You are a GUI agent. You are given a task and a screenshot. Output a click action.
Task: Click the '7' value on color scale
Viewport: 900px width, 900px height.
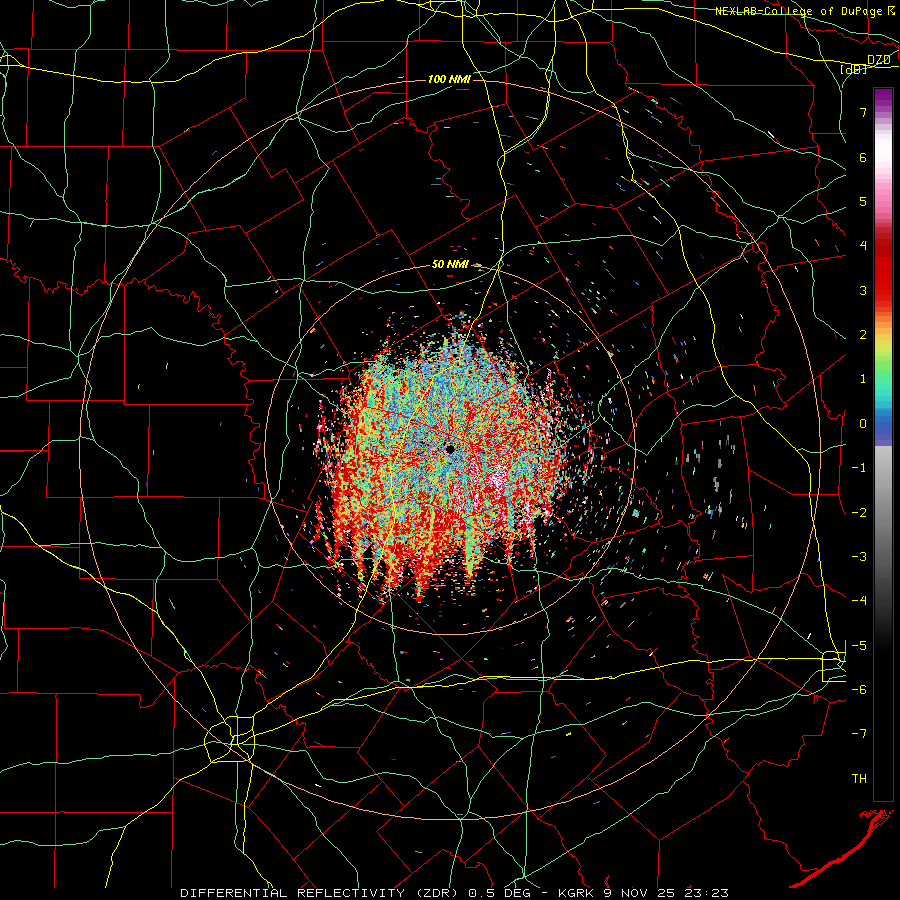pos(863,112)
